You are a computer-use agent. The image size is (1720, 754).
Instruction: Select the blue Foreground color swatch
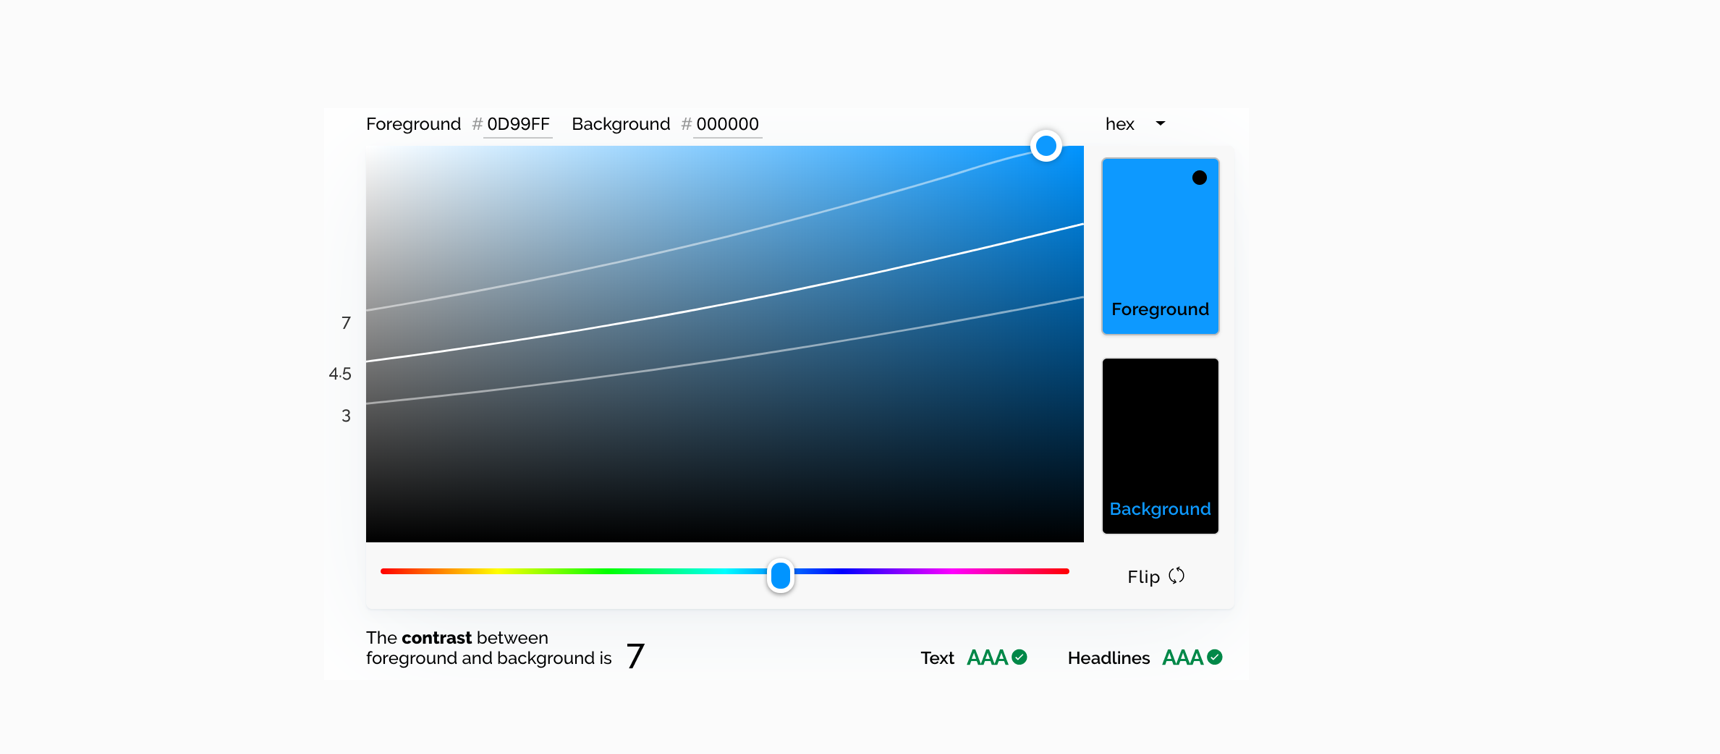click(1160, 246)
